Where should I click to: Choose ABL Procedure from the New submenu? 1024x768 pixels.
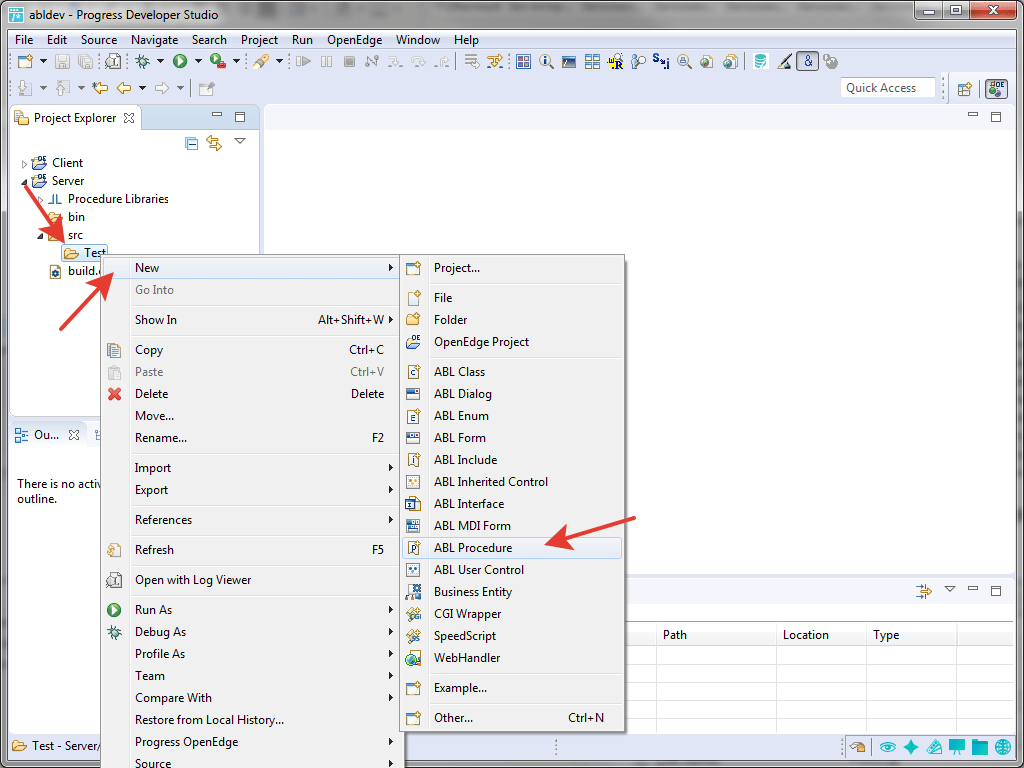click(512, 548)
